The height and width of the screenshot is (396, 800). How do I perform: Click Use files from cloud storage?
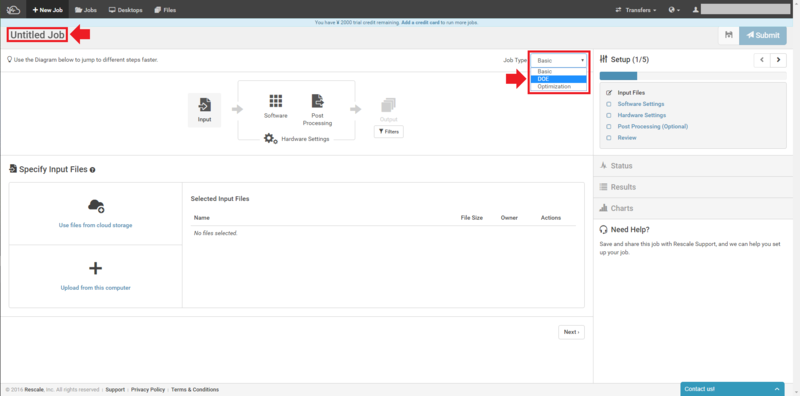click(95, 225)
